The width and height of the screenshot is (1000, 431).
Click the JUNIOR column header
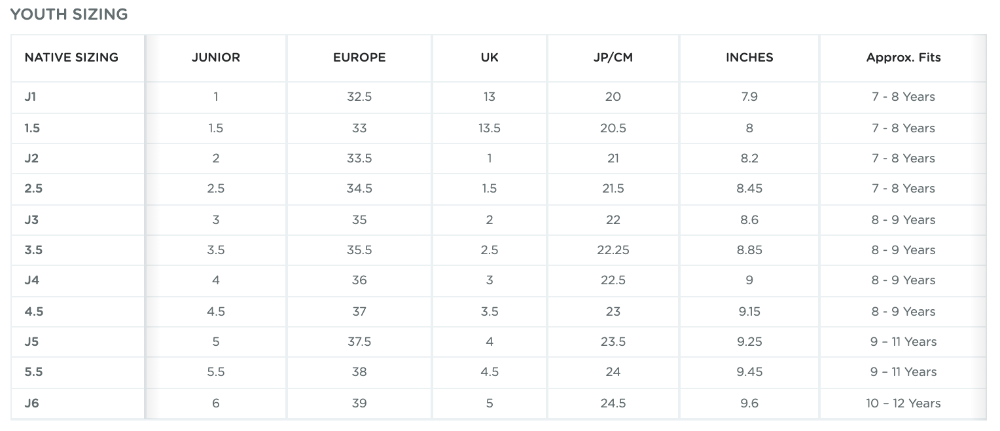(x=216, y=58)
